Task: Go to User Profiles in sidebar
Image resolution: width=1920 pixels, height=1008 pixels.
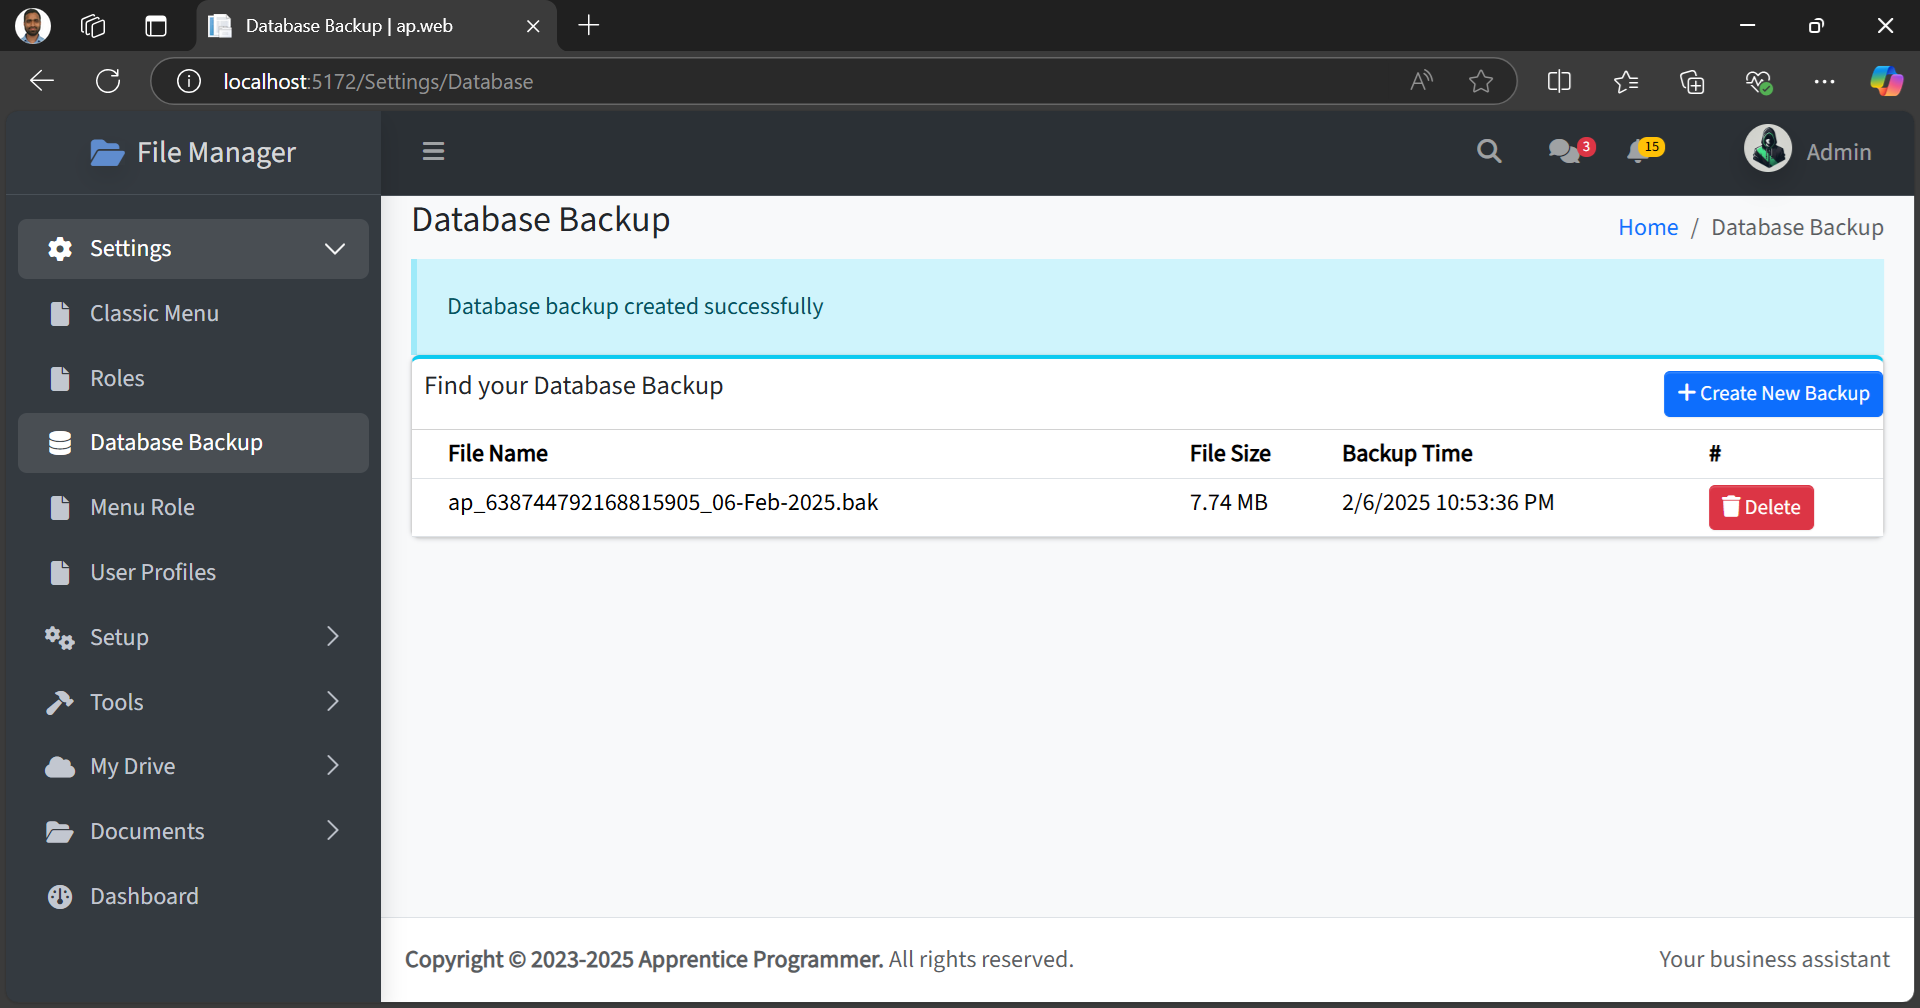Action: (153, 572)
